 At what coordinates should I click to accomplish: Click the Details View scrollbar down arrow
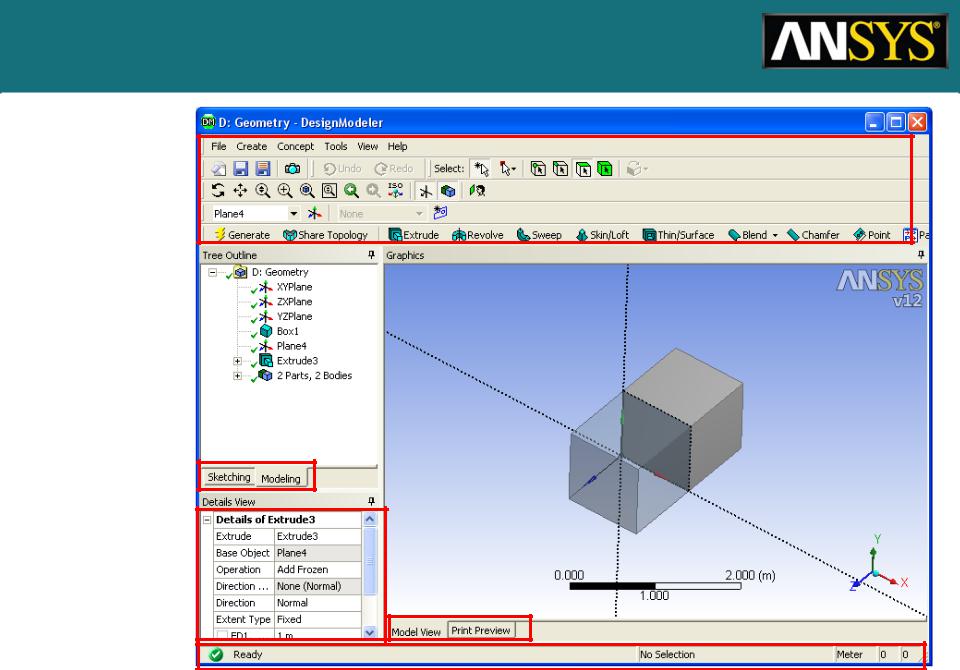tap(370, 631)
